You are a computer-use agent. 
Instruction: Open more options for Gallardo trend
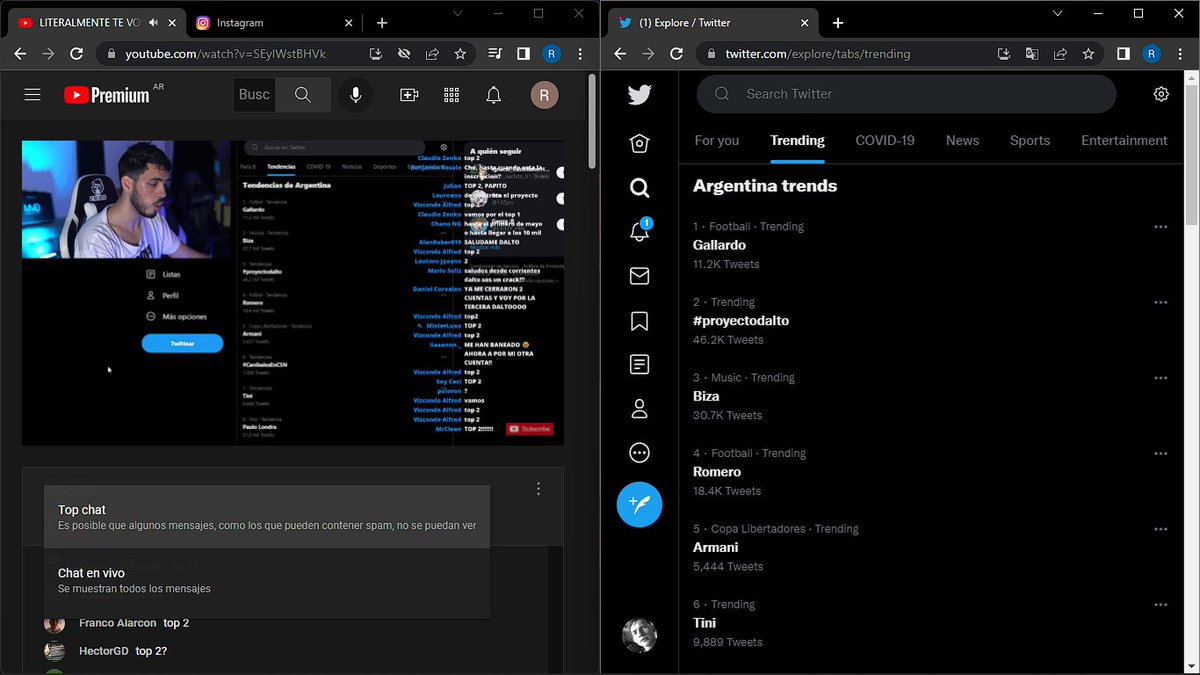pyautogui.click(x=1161, y=227)
